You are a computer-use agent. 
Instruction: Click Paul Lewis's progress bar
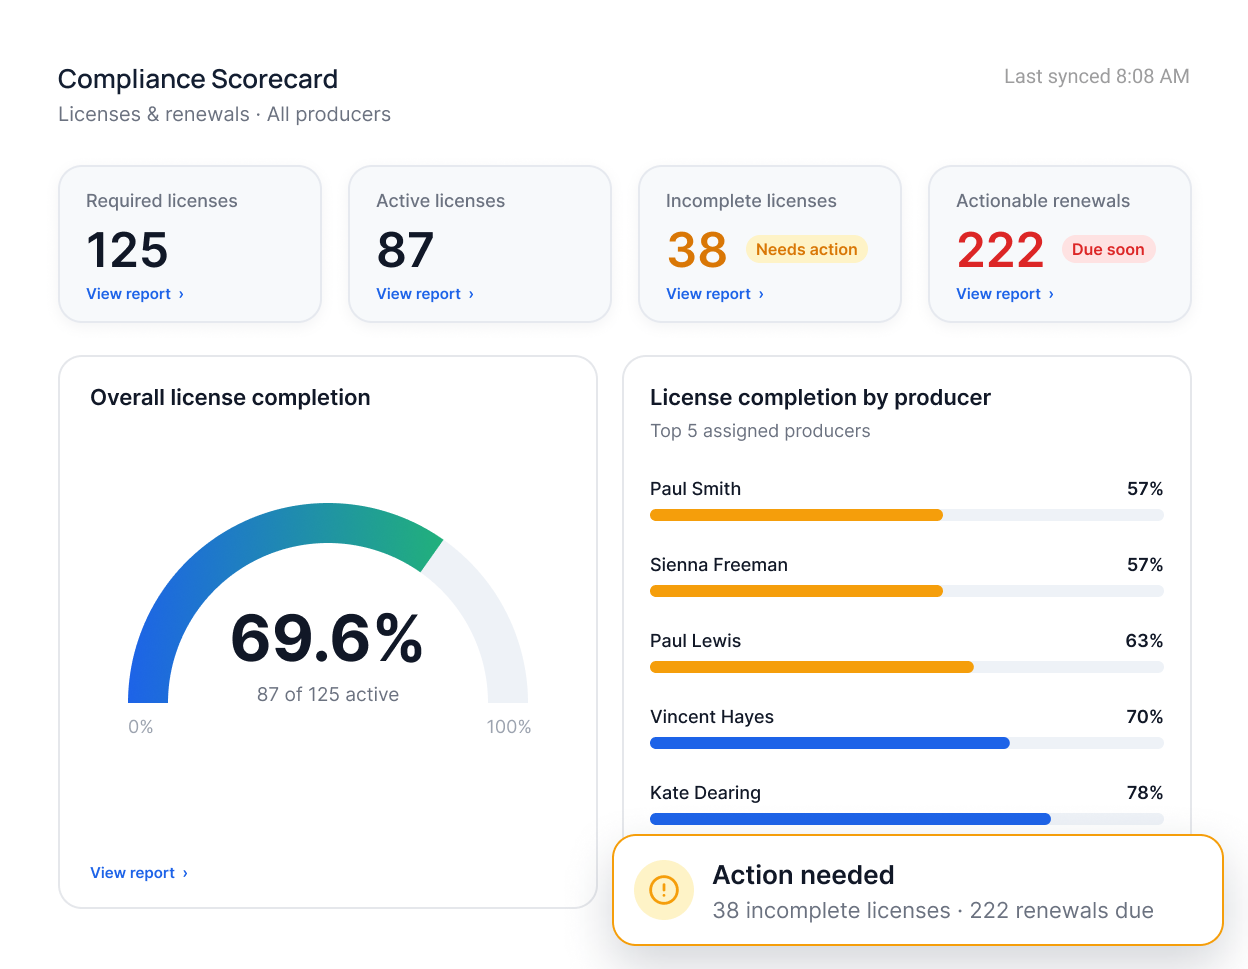click(x=906, y=667)
